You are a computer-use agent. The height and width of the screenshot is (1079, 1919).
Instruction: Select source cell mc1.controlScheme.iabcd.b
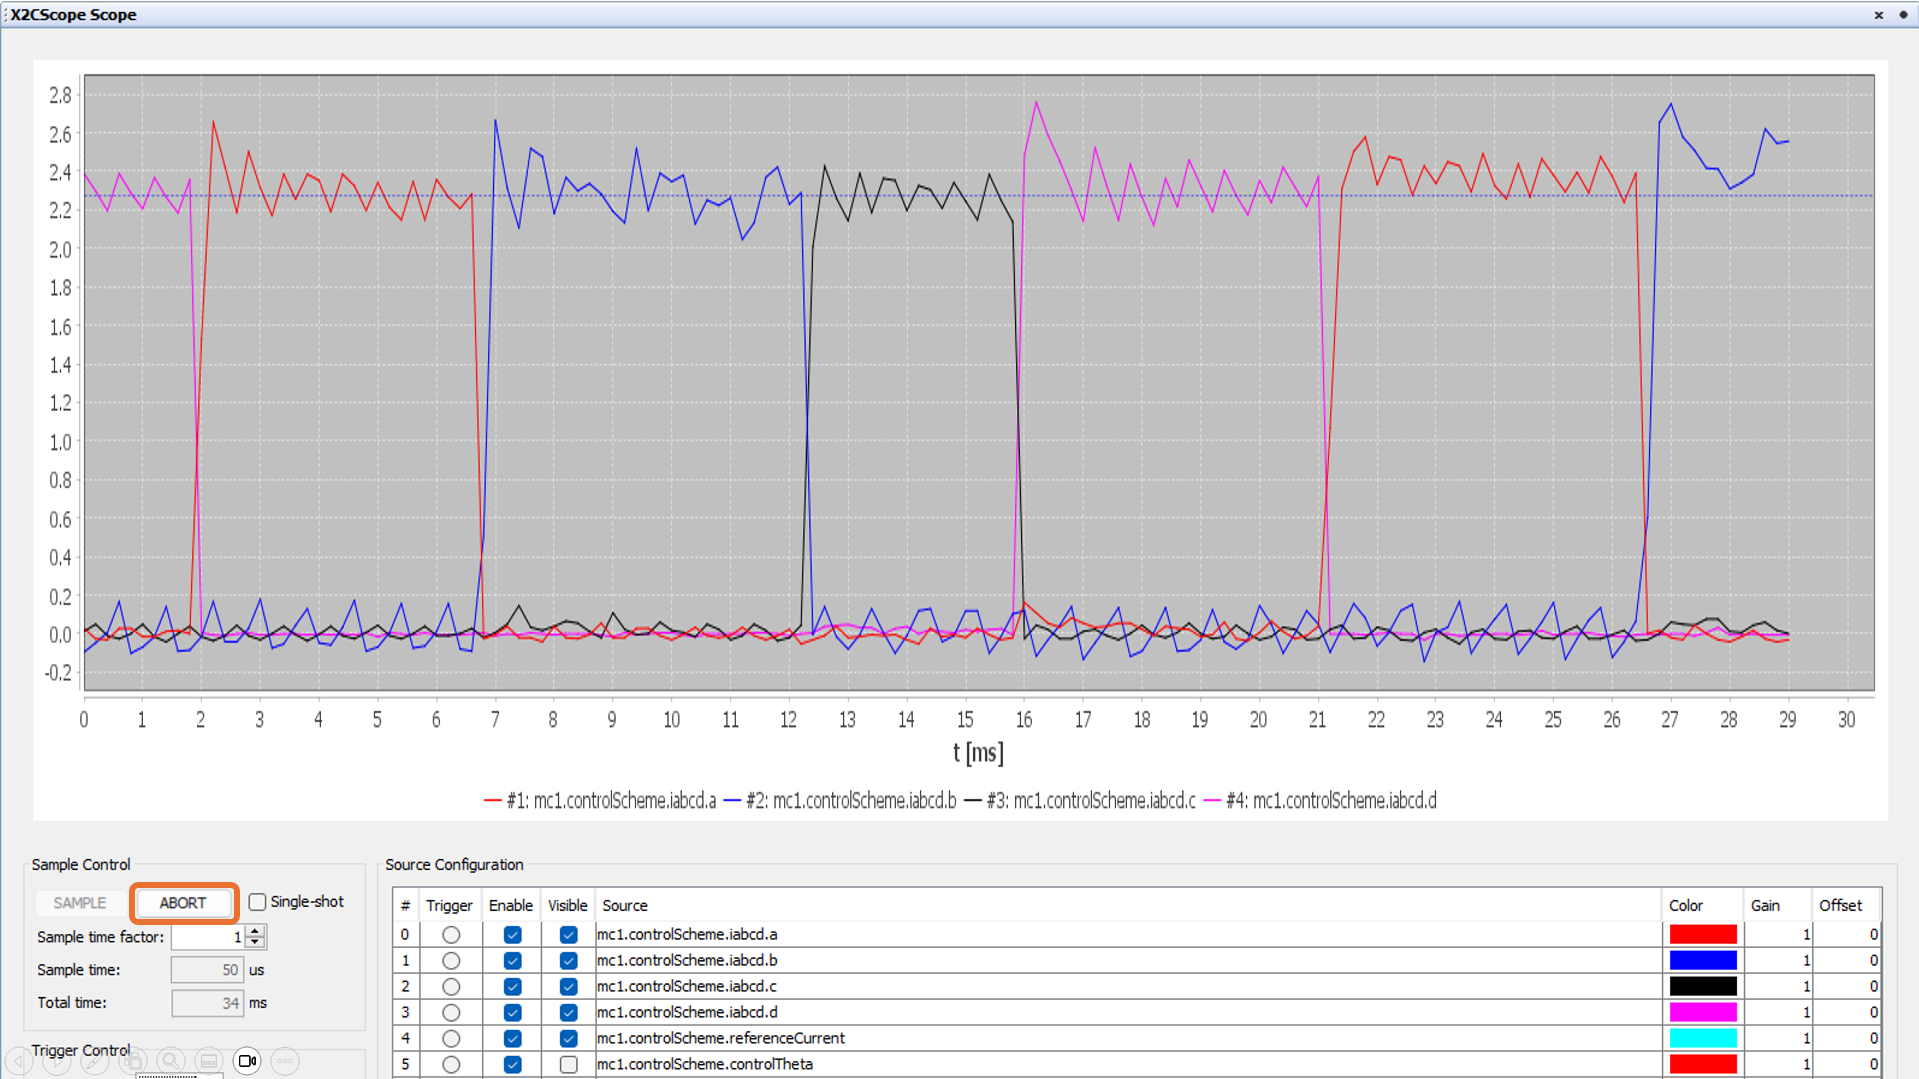(x=1128, y=961)
